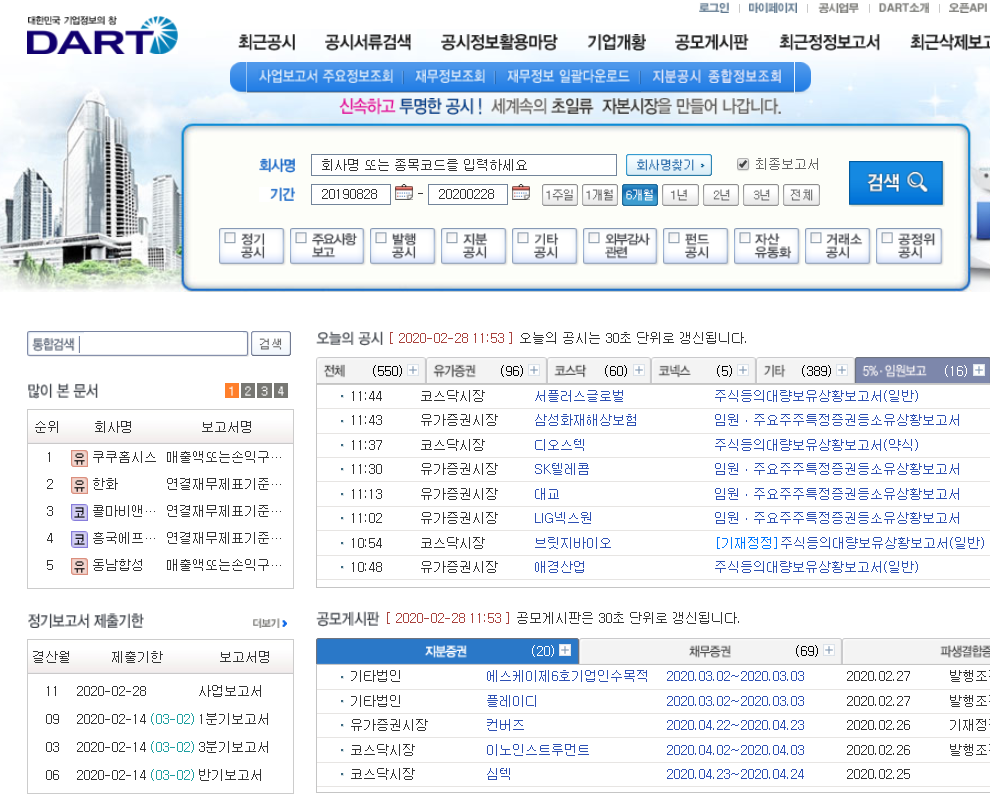This screenshot has width=990, height=812.
Task: Open the 기업개황 menu
Action: [x=616, y=42]
